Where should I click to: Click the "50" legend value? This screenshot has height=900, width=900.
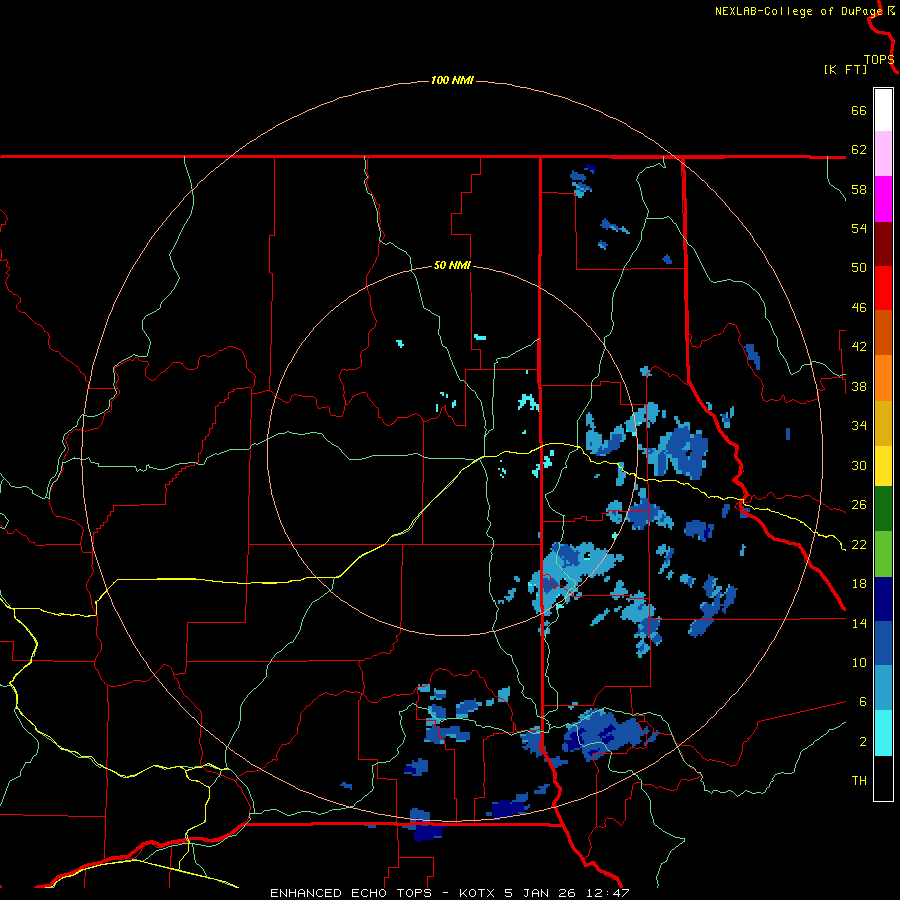(x=859, y=268)
